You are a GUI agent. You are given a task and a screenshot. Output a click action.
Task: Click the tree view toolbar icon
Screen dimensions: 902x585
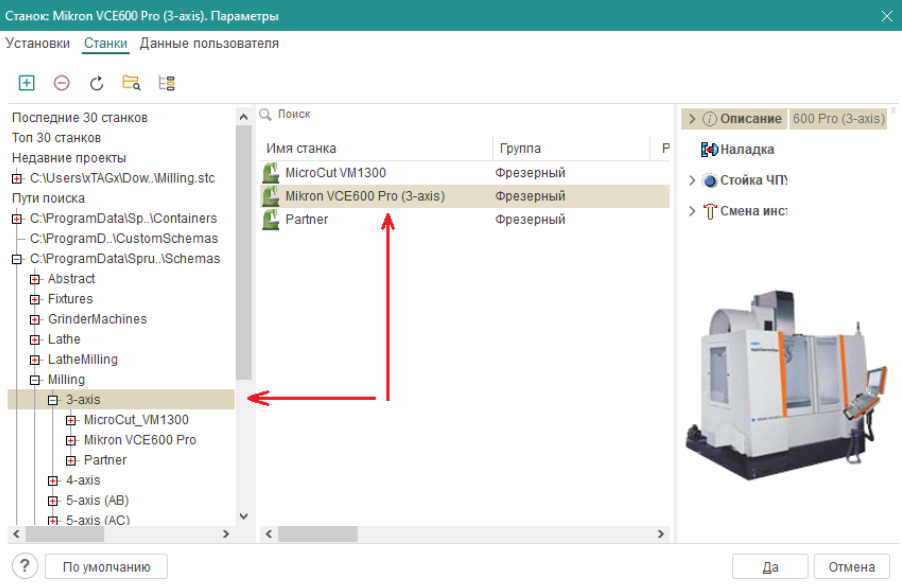[166, 83]
